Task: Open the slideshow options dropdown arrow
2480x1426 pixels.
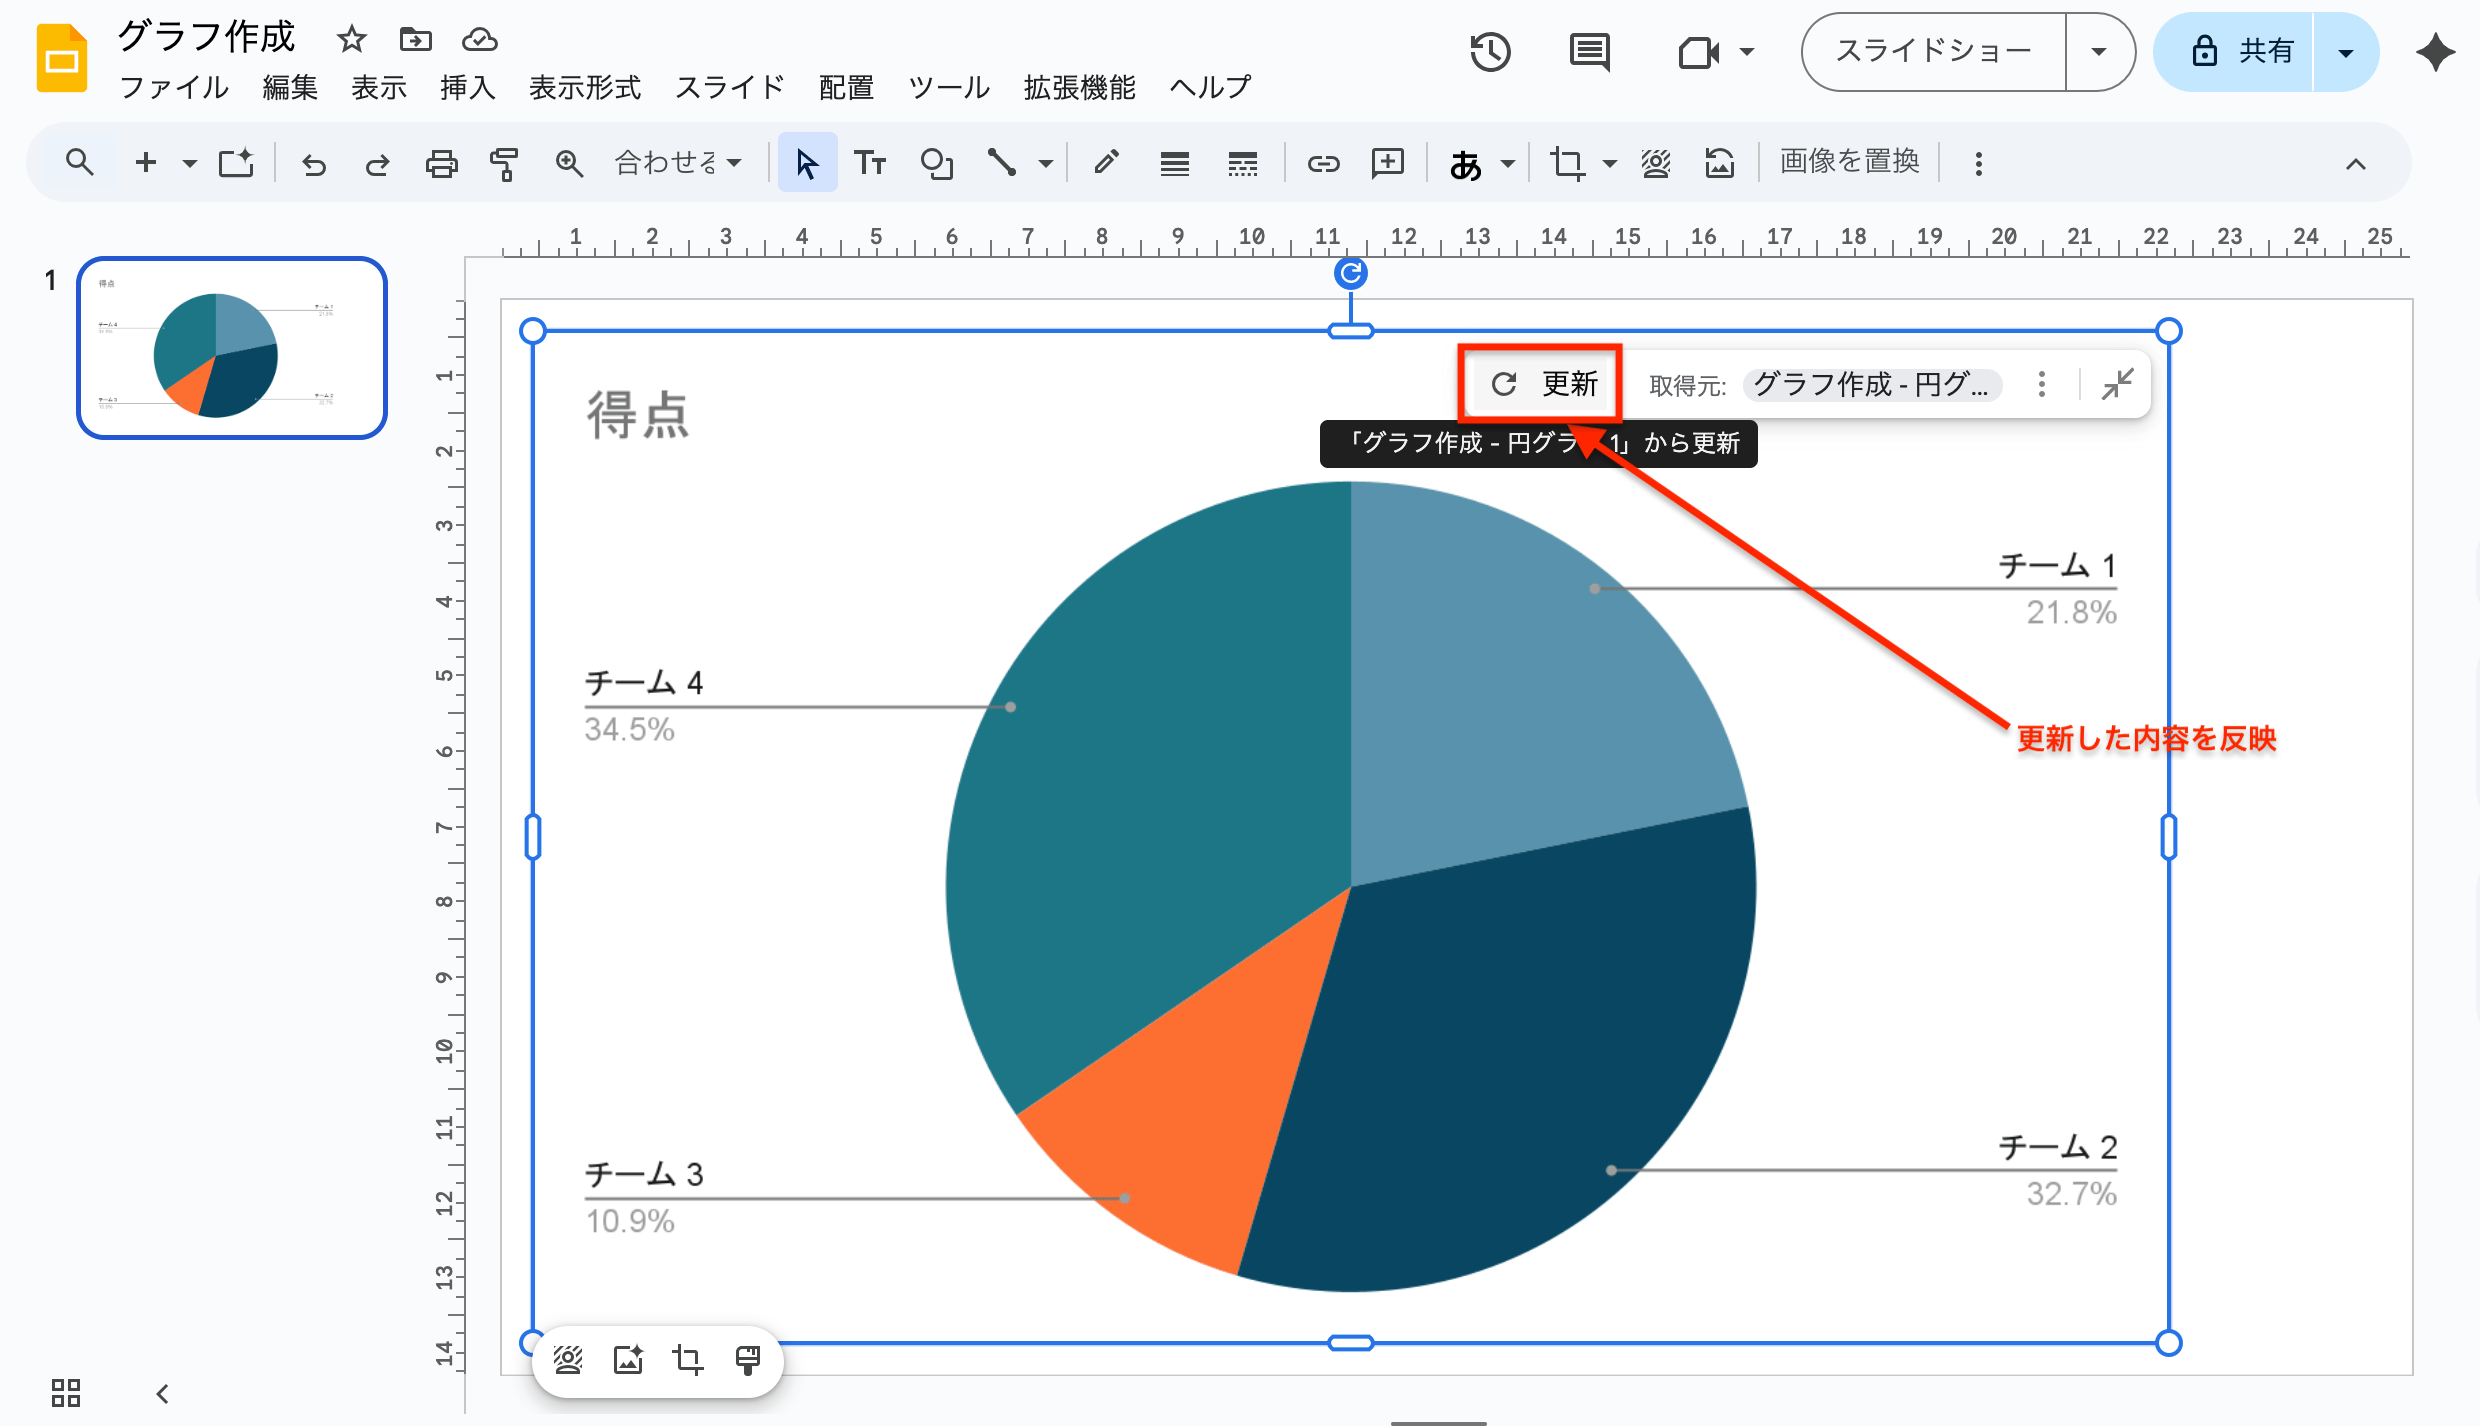Action: [x=2098, y=51]
